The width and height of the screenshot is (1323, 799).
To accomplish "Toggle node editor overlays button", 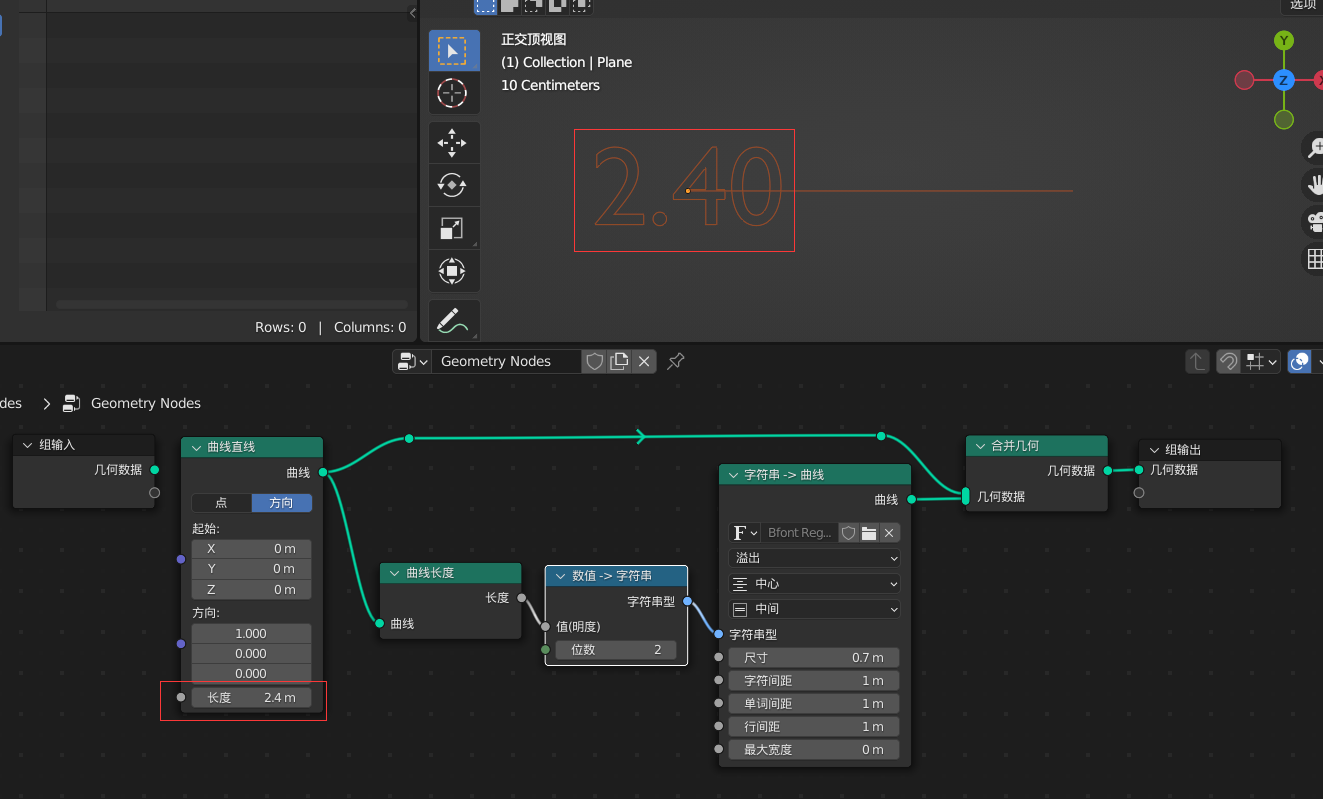I will (x=1299, y=361).
